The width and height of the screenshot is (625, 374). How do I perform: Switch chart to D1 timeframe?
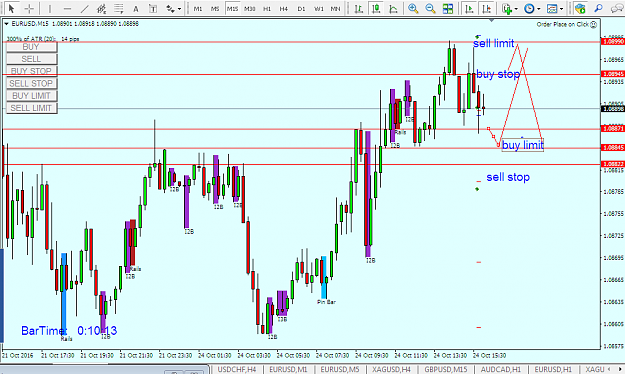[x=301, y=8]
